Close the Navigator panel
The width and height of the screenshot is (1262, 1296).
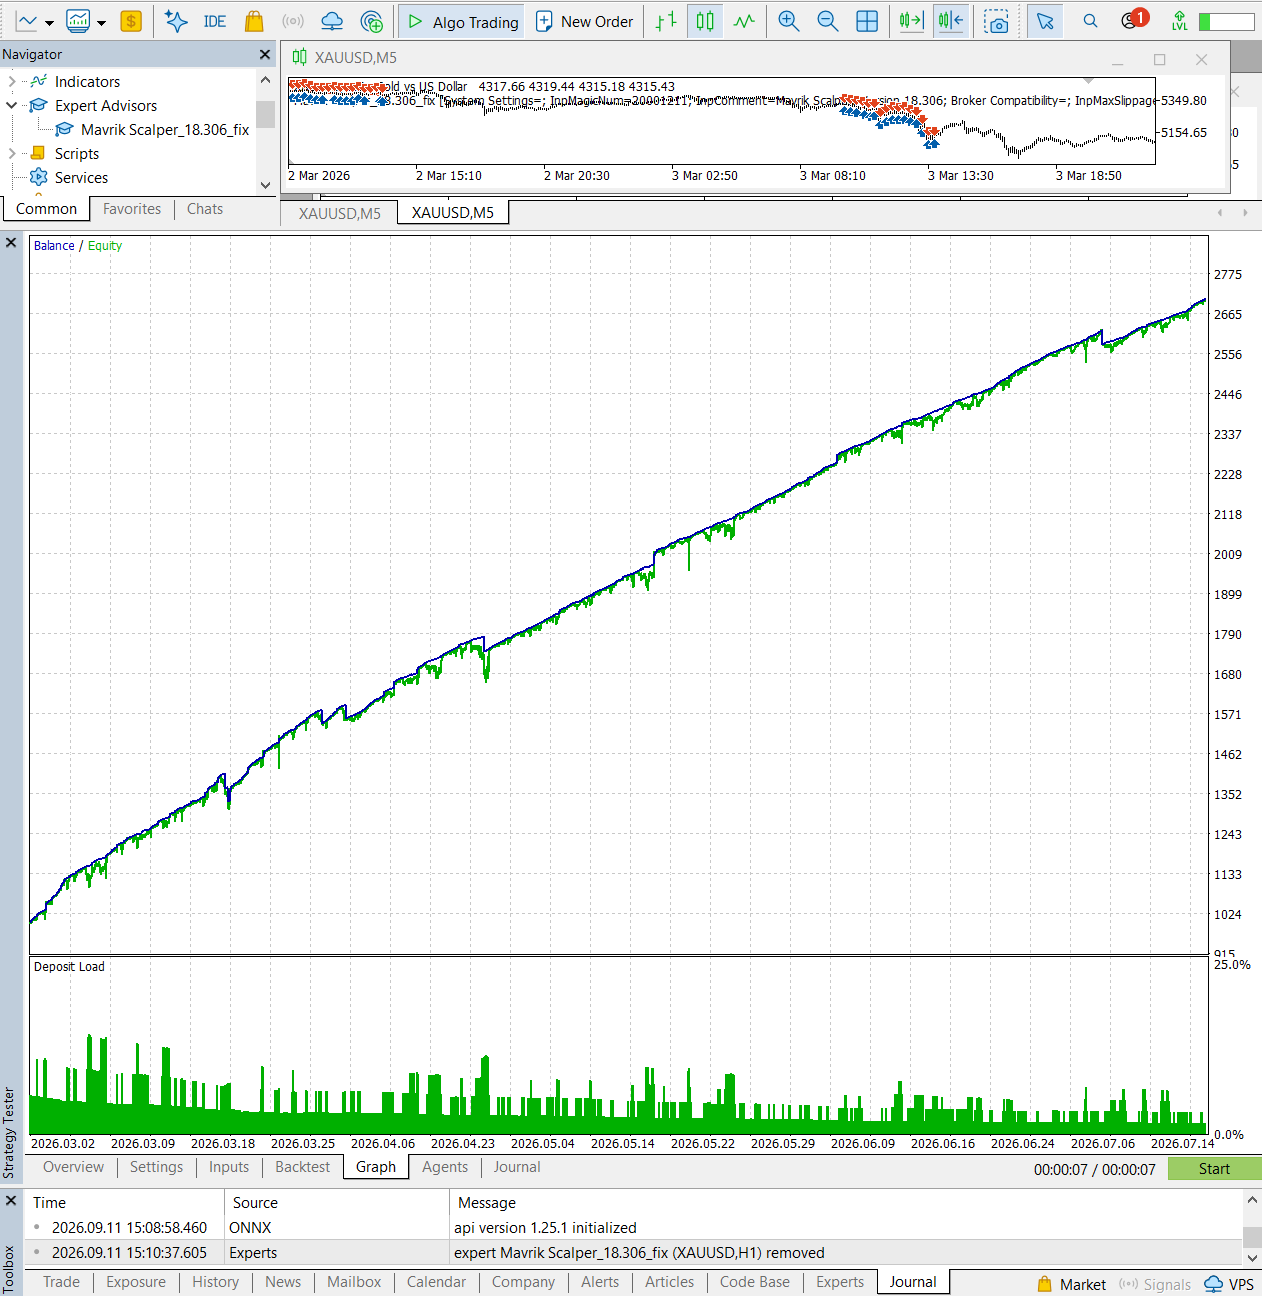coord(265,54)
